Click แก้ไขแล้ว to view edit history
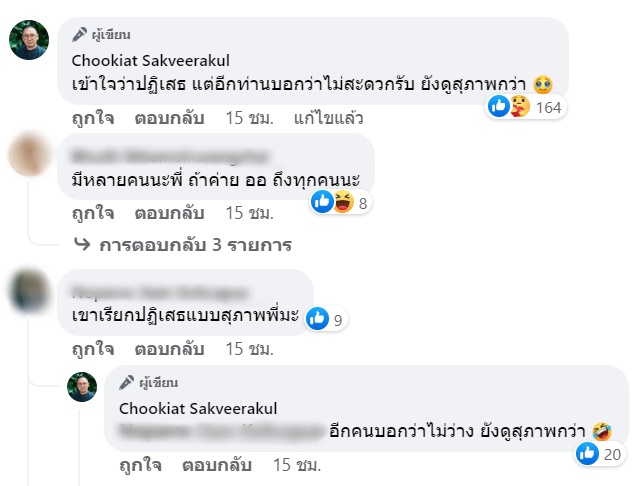The height and width of the screenshot is (486, 644). (327, 118)
